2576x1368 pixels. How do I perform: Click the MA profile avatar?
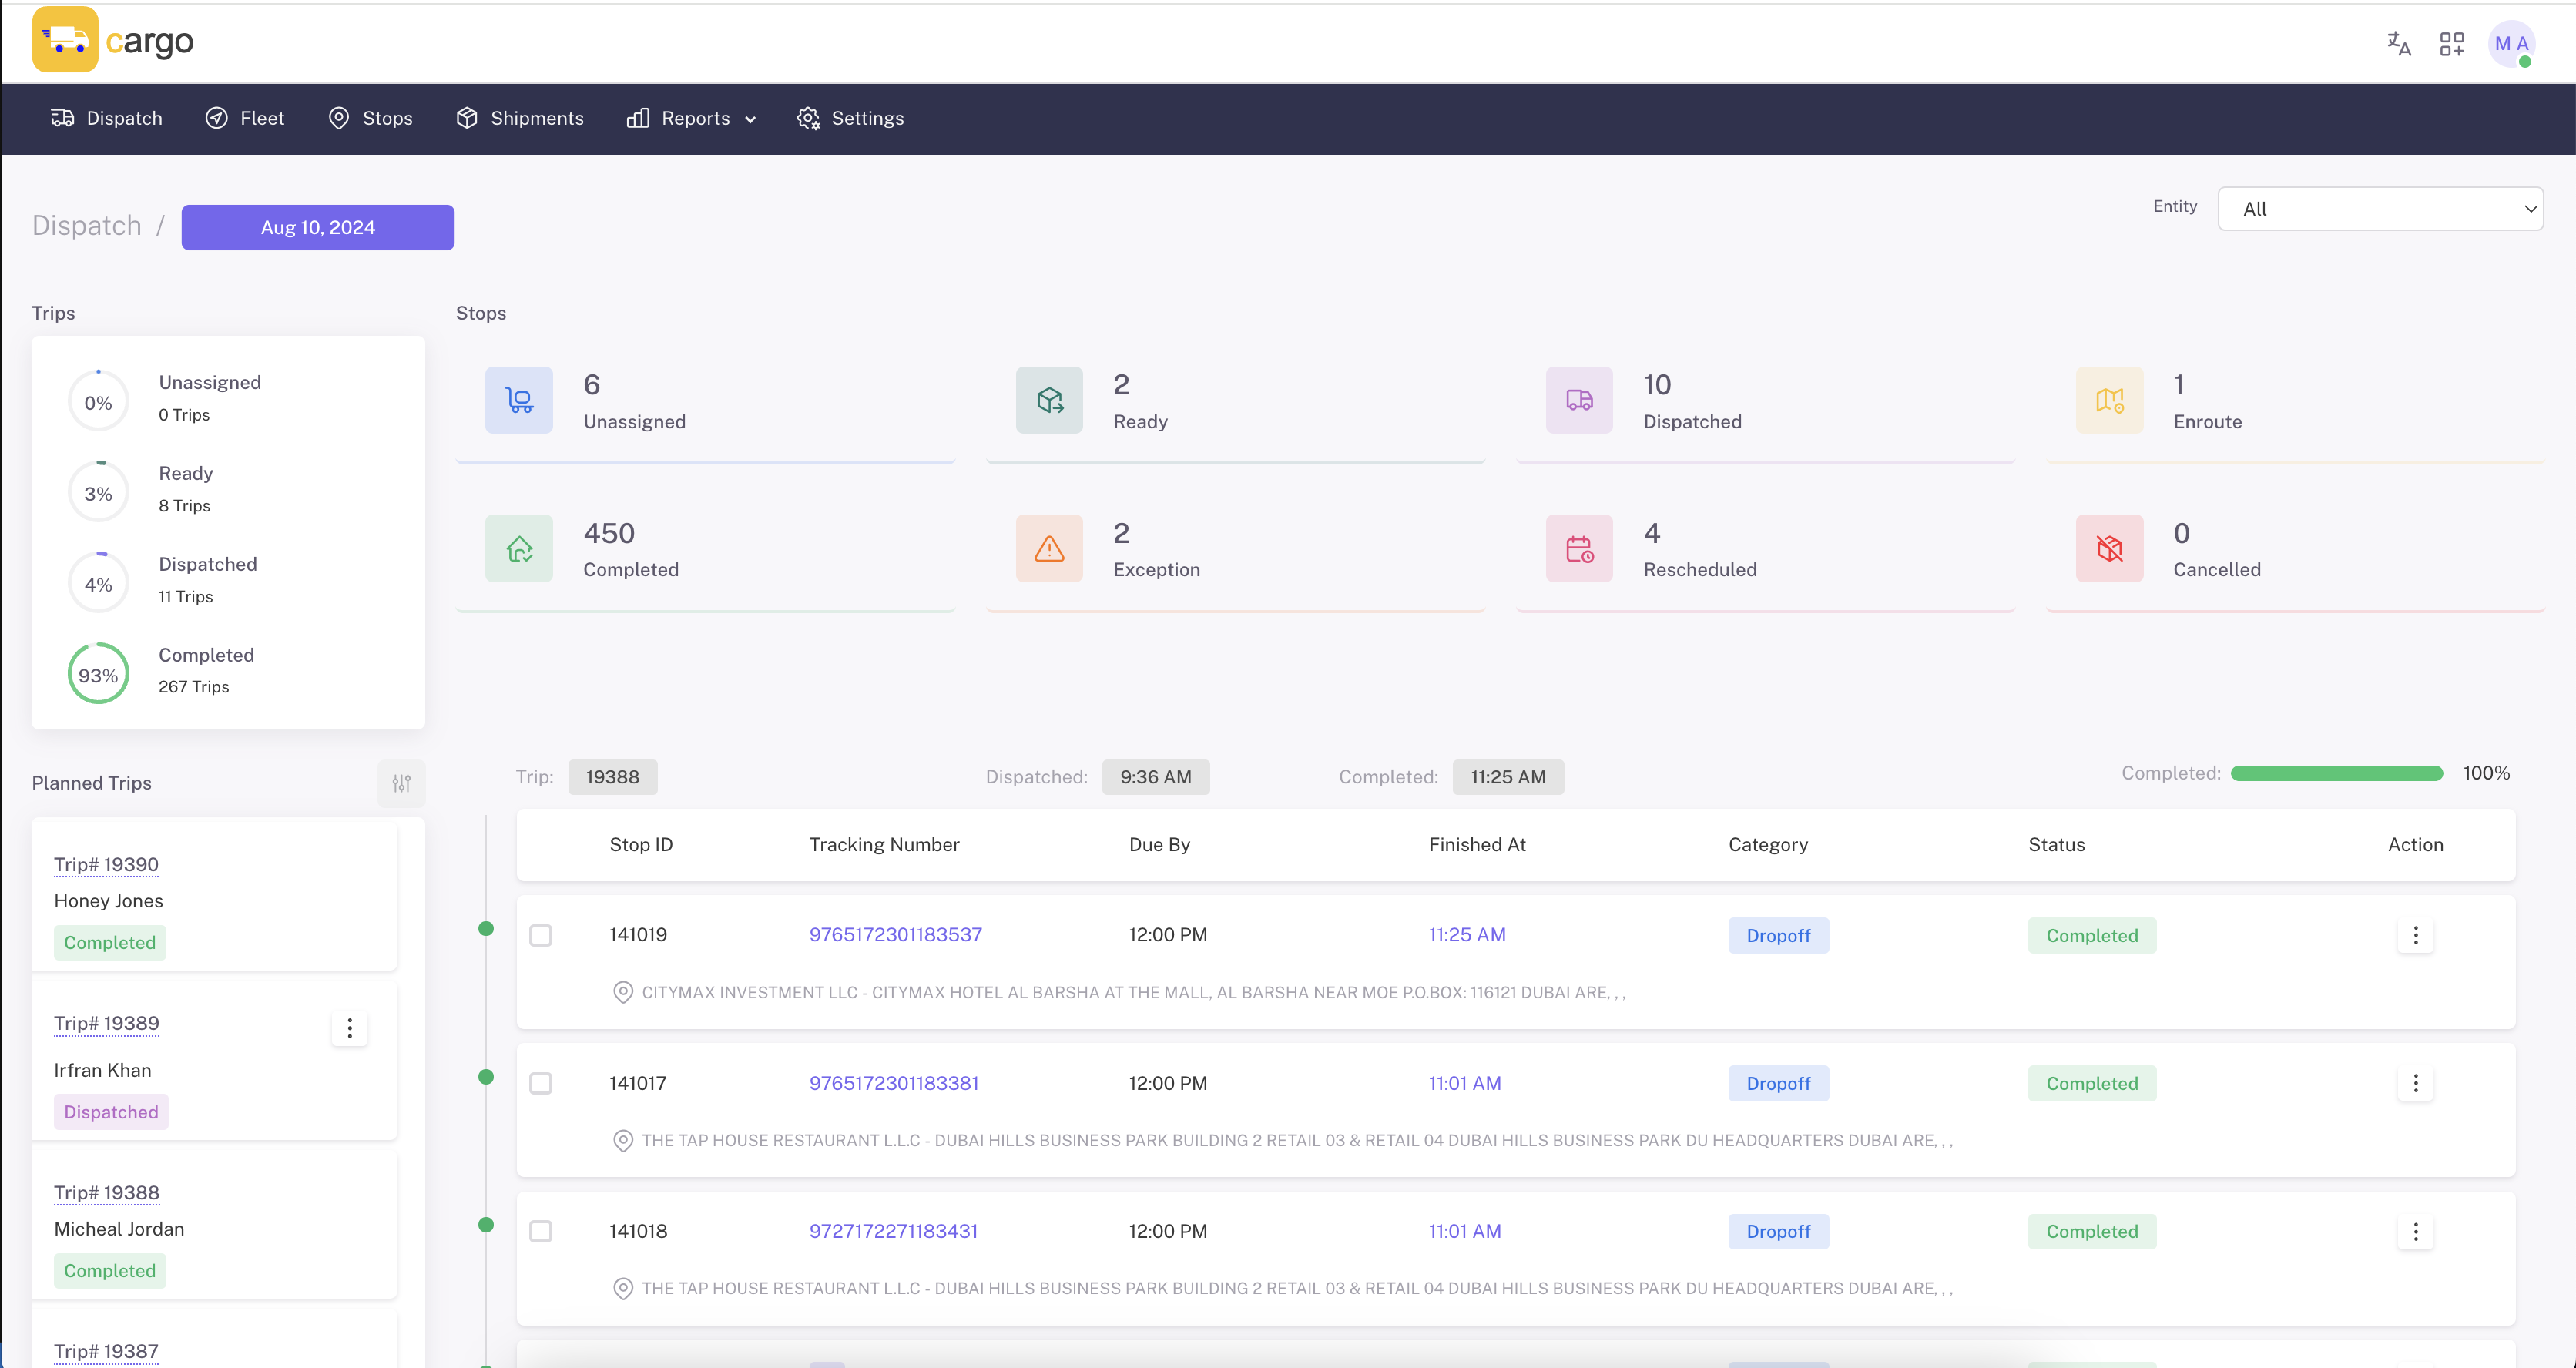(2512, 44)
